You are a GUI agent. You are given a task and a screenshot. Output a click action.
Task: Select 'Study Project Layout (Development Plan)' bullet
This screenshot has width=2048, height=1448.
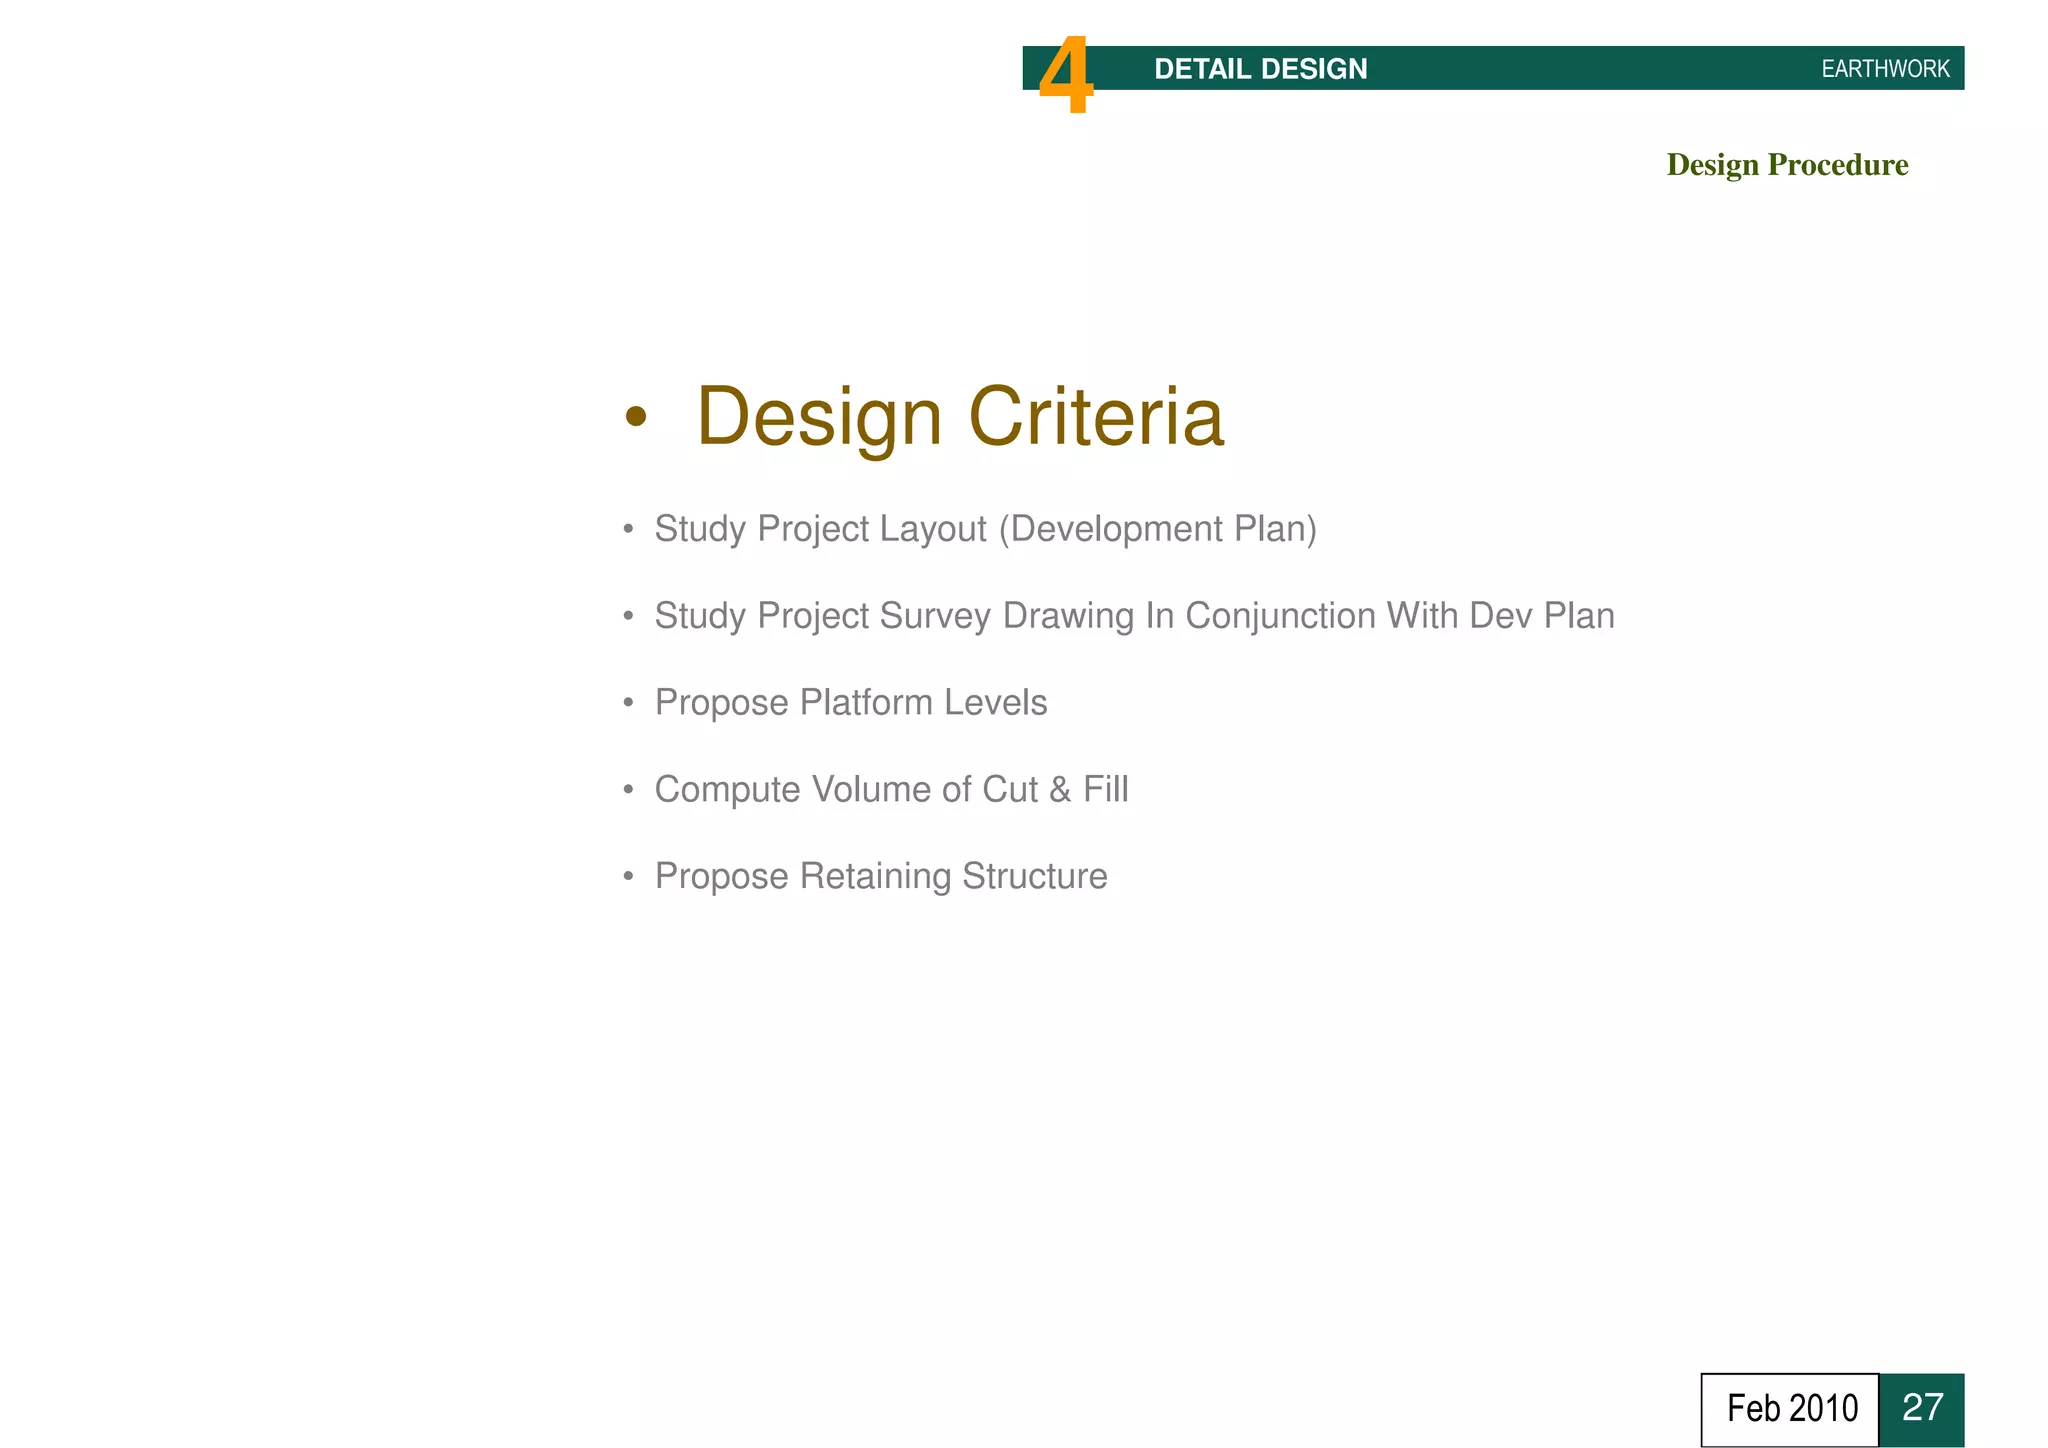tap(985, 529)
